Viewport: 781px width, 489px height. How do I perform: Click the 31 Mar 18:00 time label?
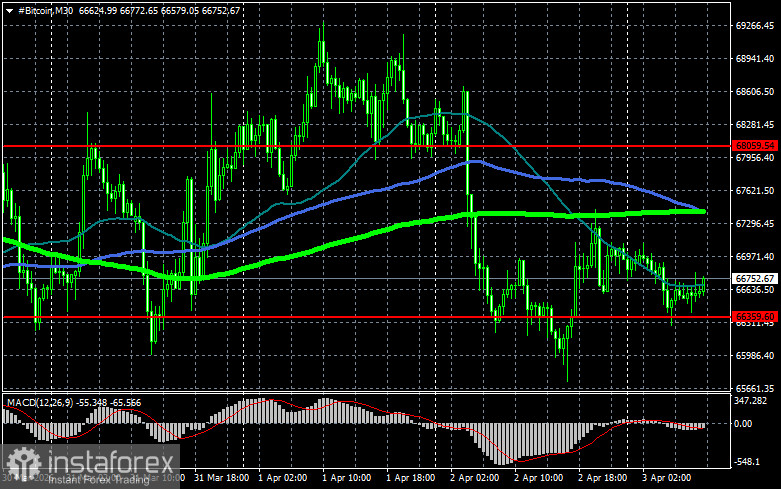tap(222, 478)
